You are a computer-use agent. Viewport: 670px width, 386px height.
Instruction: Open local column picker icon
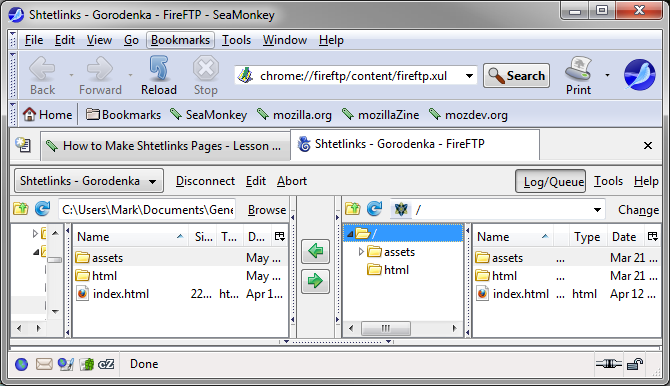279,236
